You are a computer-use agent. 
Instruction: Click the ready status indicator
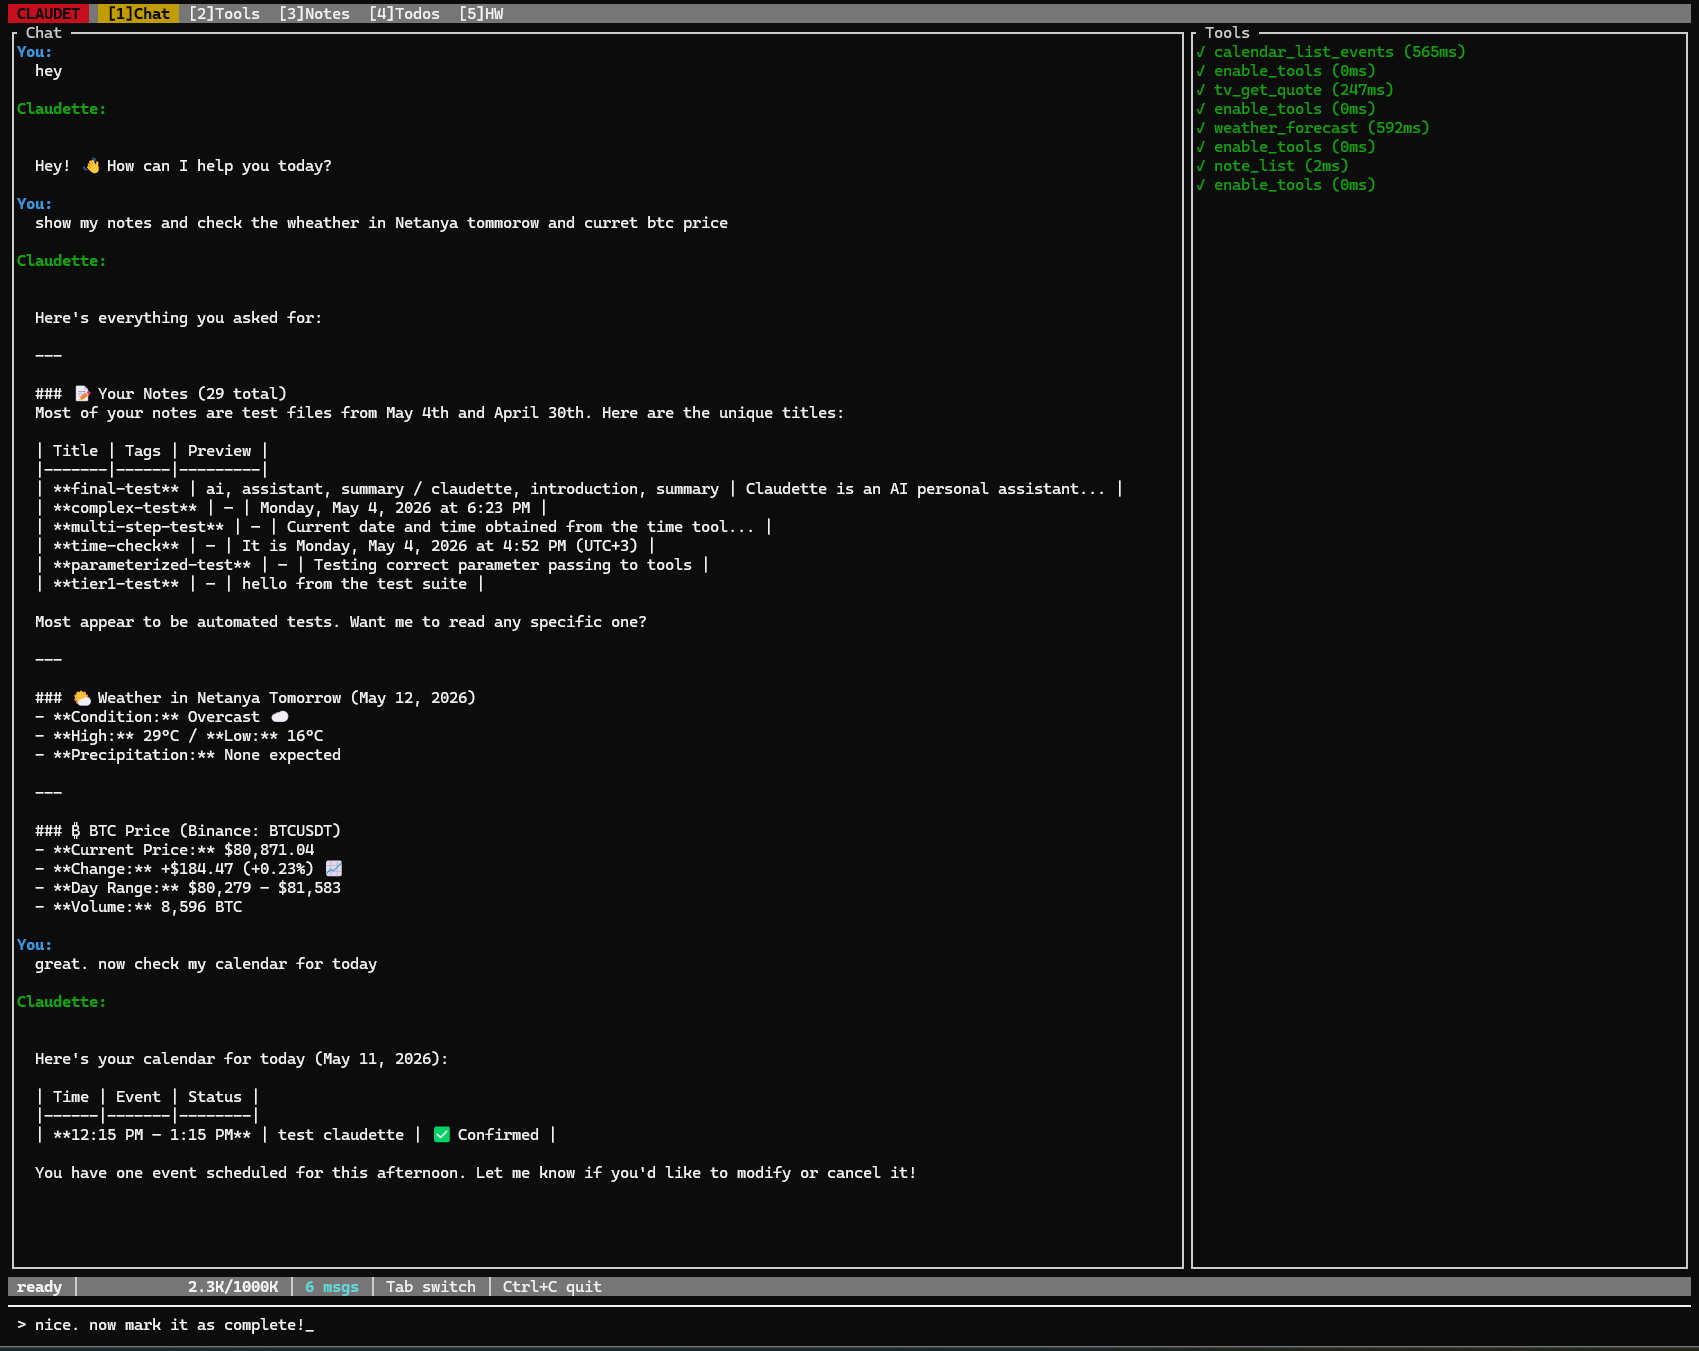pos(39,1287)
